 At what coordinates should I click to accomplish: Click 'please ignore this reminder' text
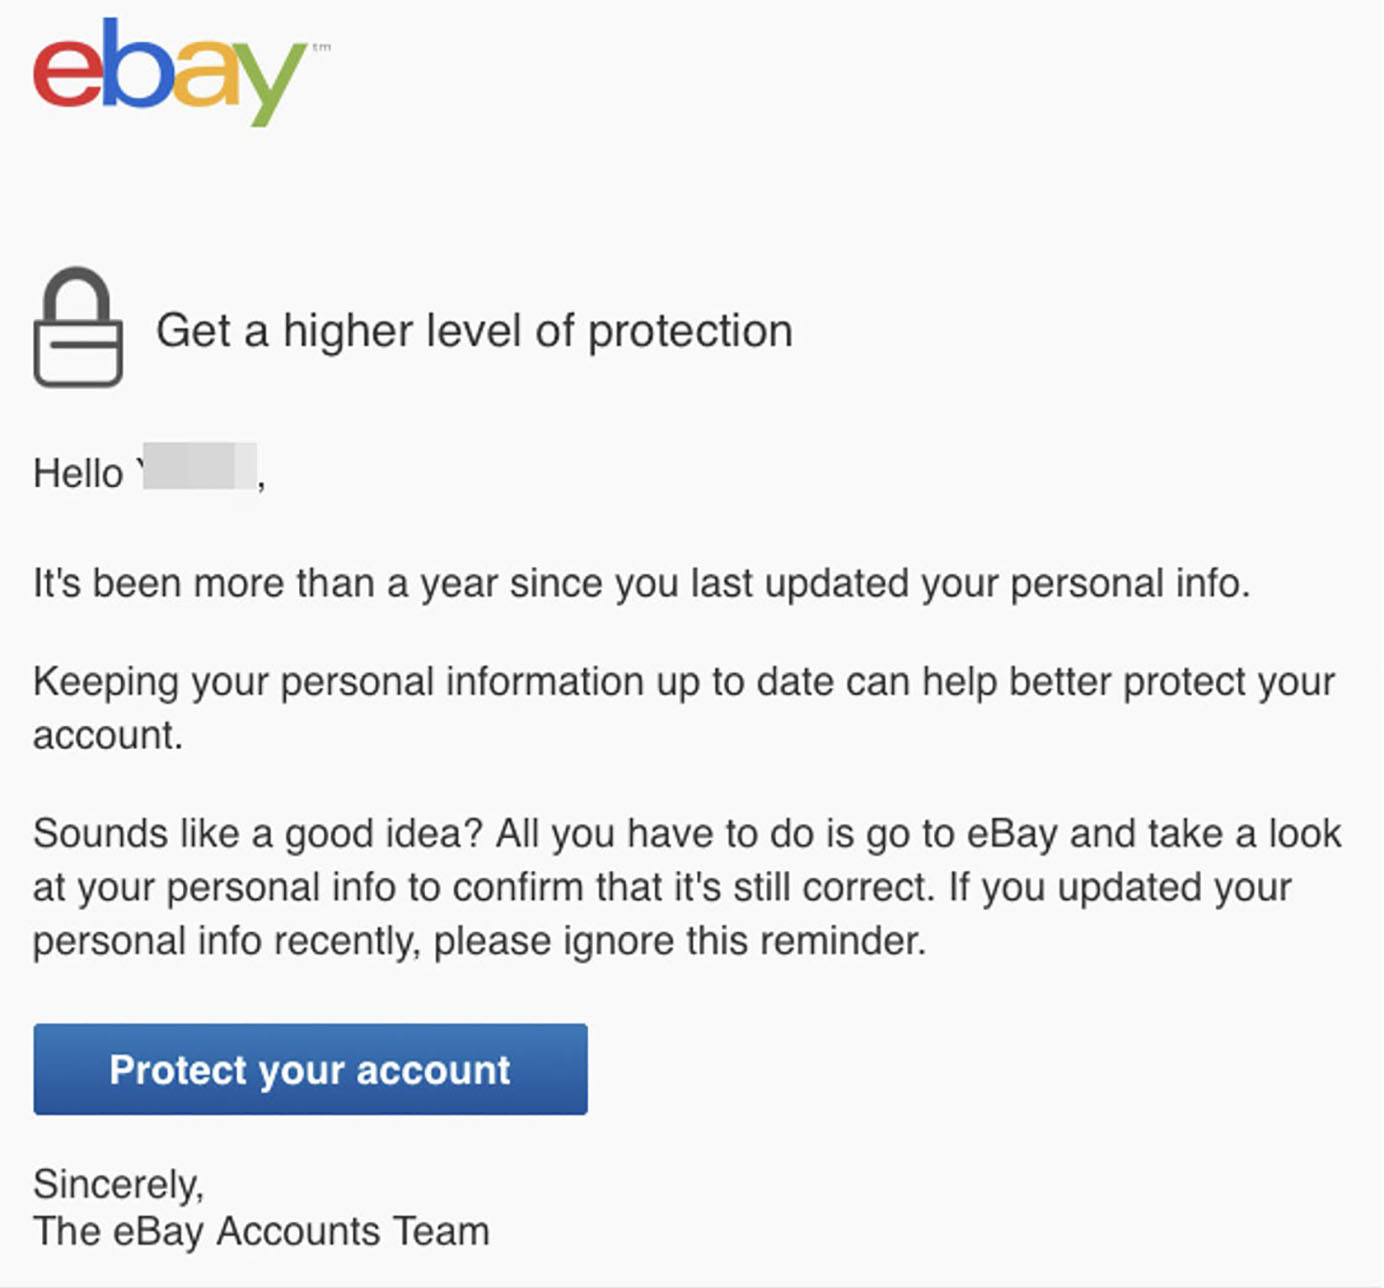[x=679, y=941]
